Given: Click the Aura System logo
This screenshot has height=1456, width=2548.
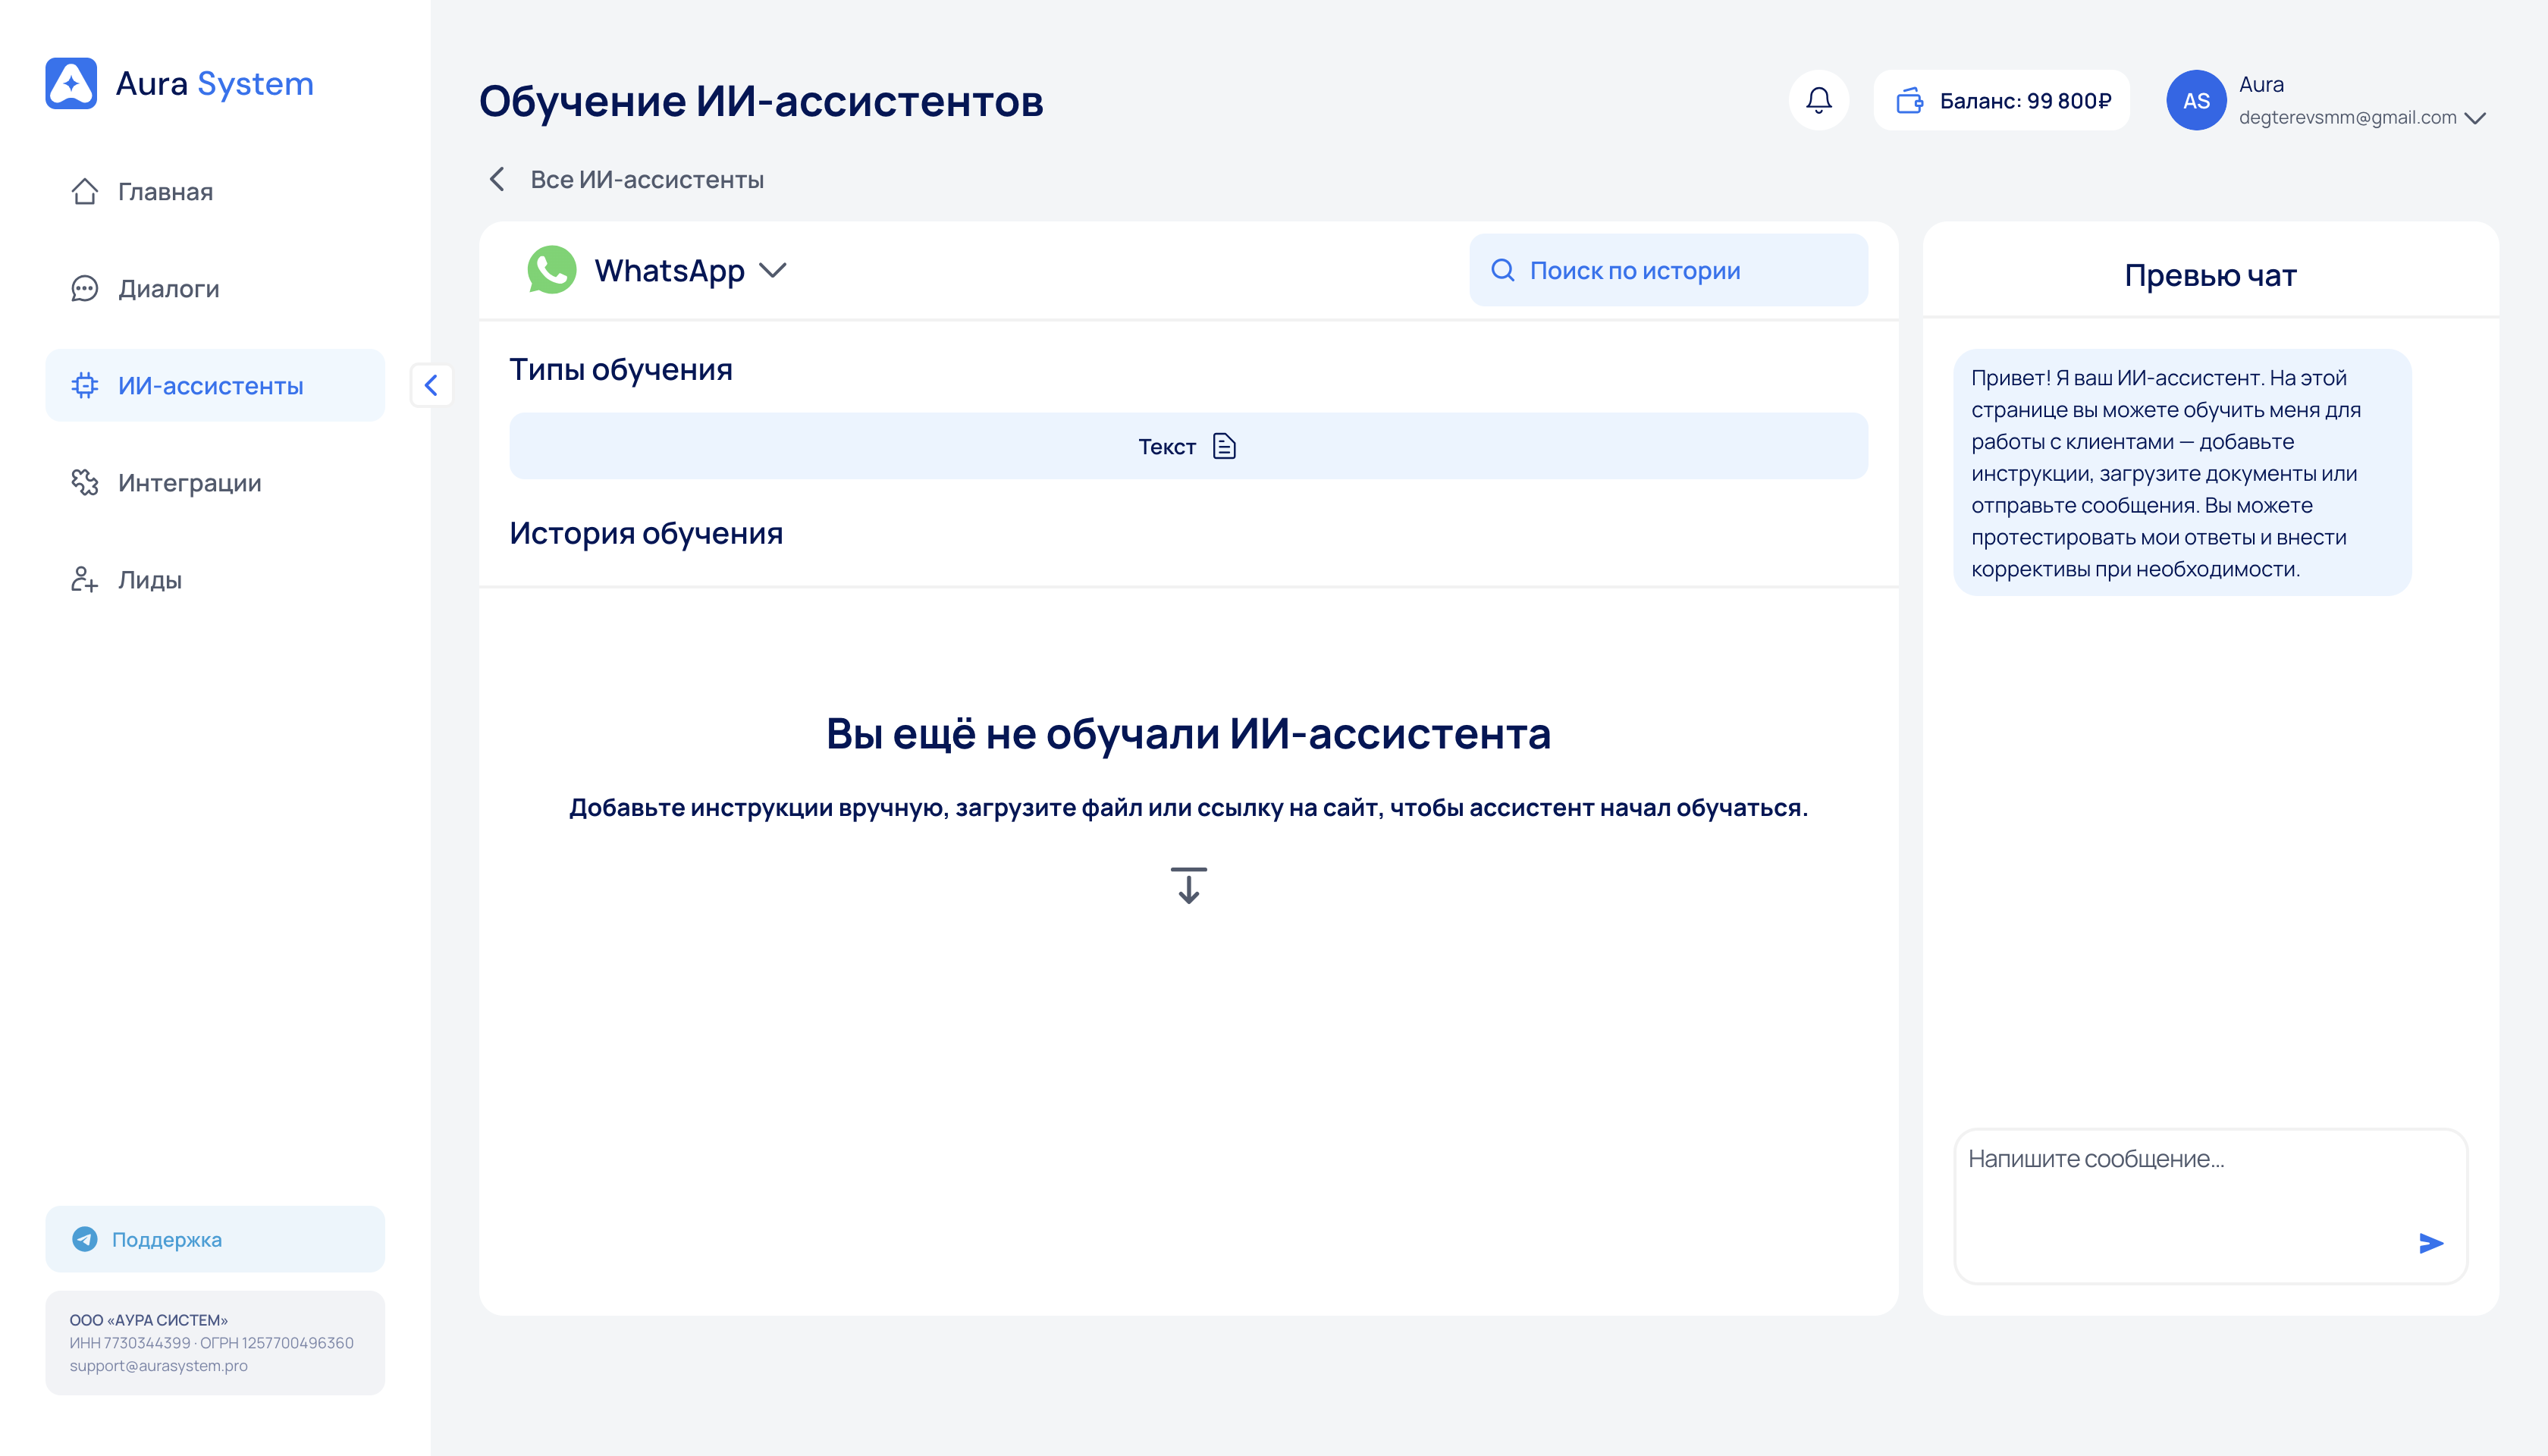Looking at the screenshot, I should [71, 83].
